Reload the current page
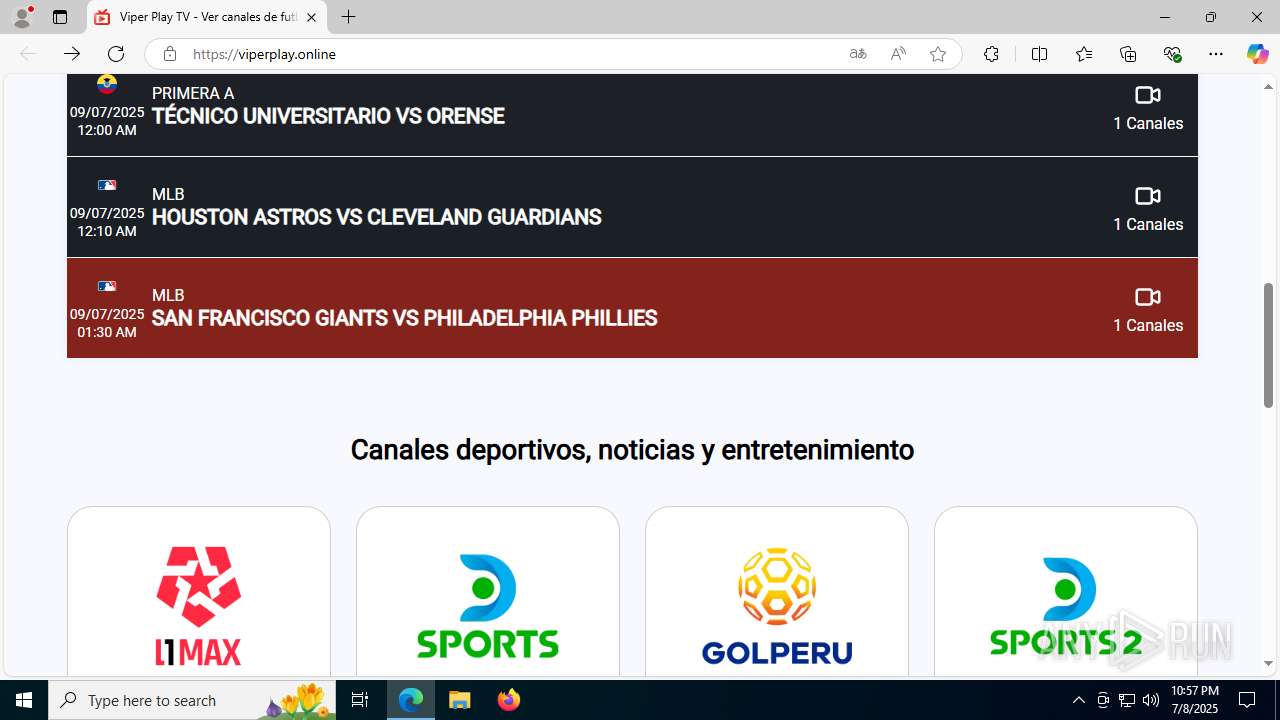The height and width of the screenshot is (720, 1280). [116, 54]
